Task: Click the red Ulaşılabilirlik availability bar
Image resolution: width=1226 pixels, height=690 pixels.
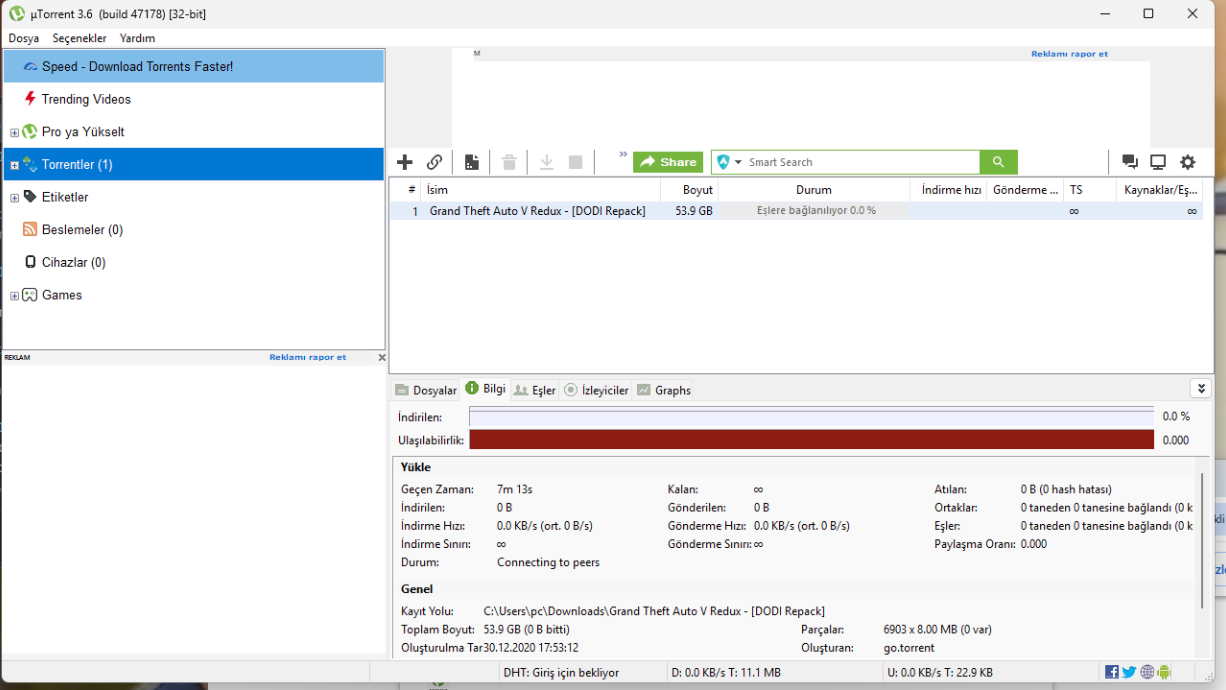Action: pyautogui.click(x=811, y=440)
